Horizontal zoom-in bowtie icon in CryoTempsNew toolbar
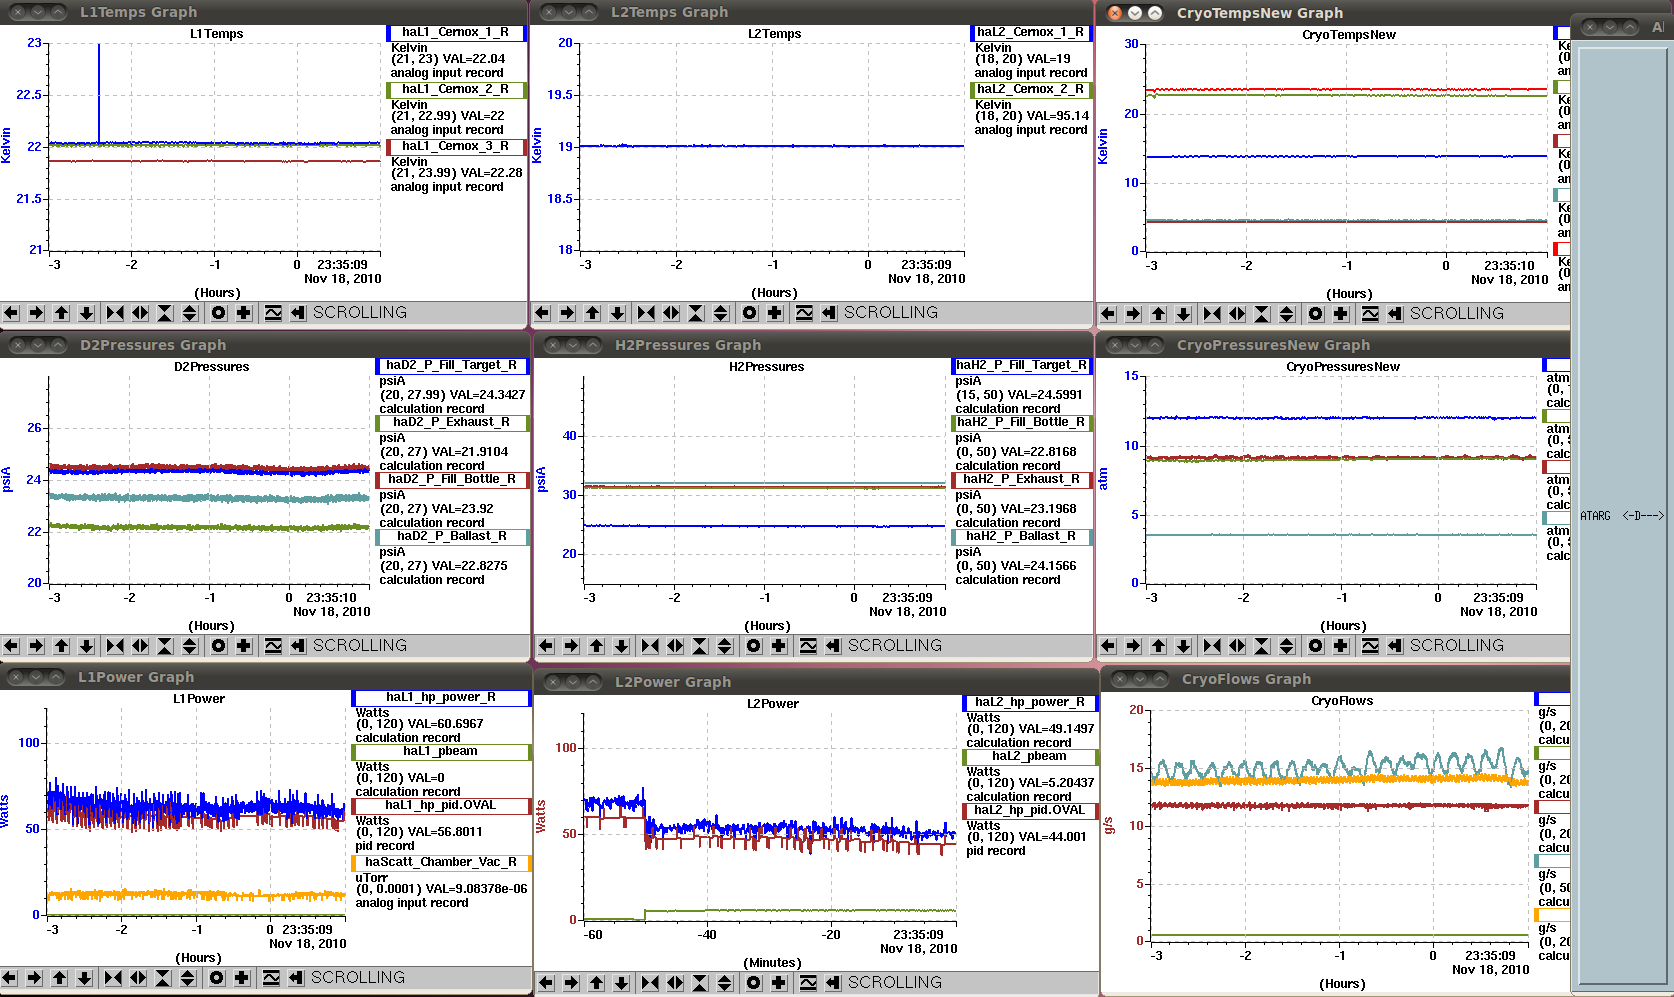 [1212, 314]
